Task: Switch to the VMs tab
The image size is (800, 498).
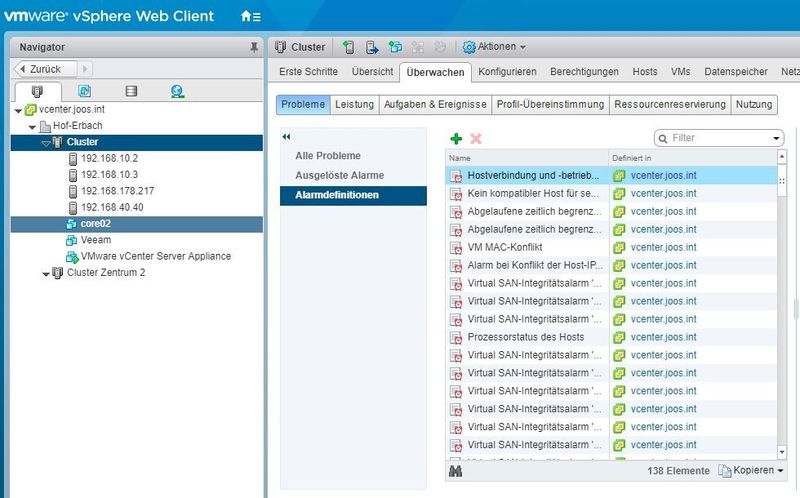Action: click(x=681, y=72)
